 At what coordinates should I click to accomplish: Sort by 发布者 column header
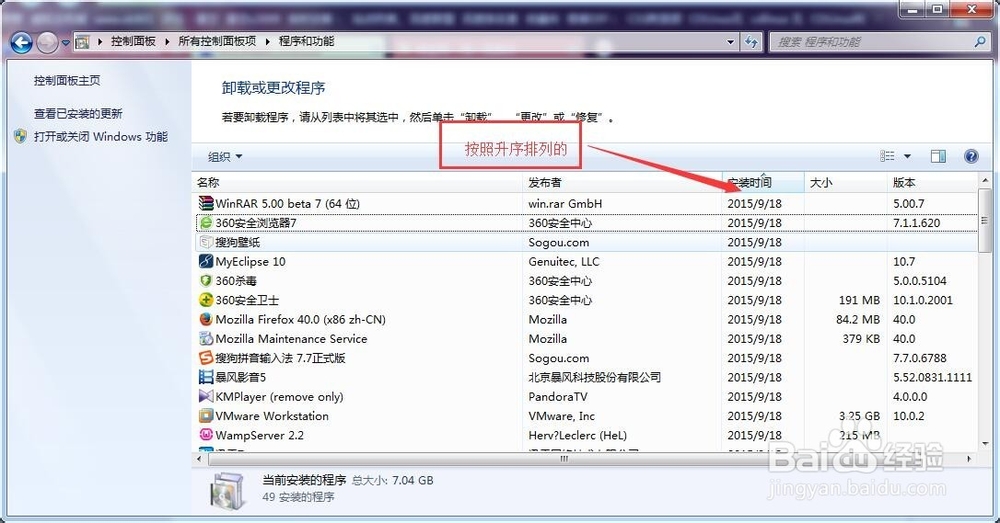click(622, 182)
